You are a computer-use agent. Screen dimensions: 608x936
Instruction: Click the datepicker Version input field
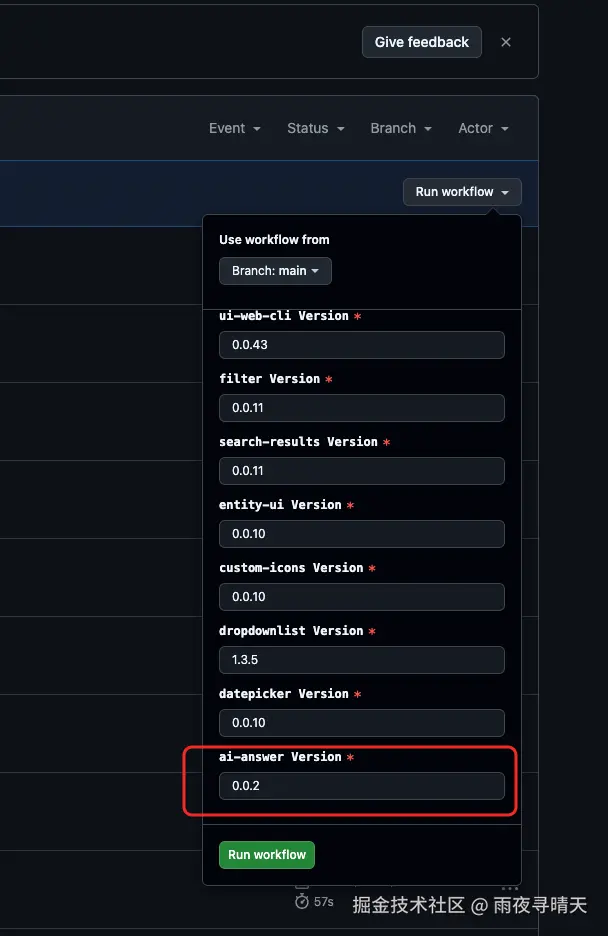[361, 723]
